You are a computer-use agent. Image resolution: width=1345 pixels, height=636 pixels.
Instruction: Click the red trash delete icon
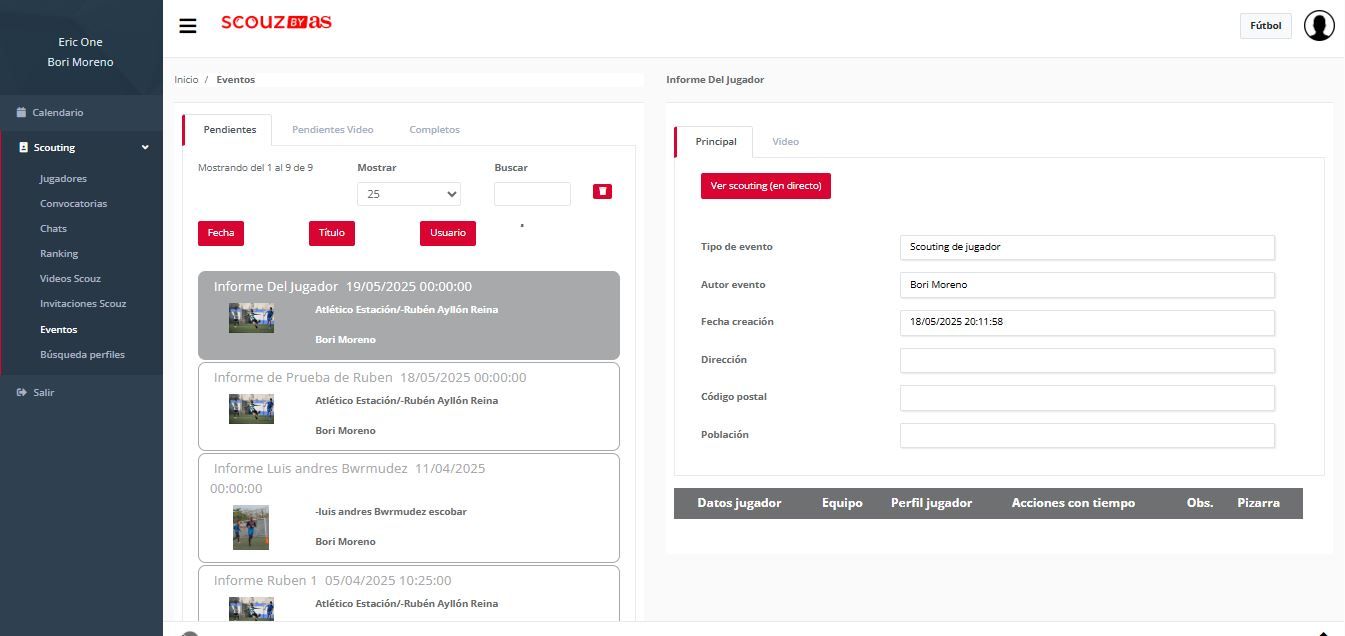tap(602, 191)
